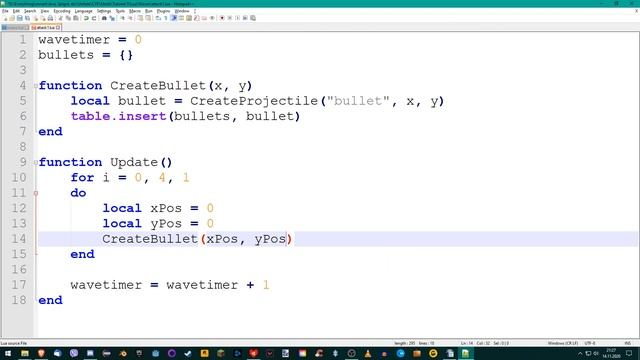
Task: Click the Cut toolbar icon
Action: point(60,18)
